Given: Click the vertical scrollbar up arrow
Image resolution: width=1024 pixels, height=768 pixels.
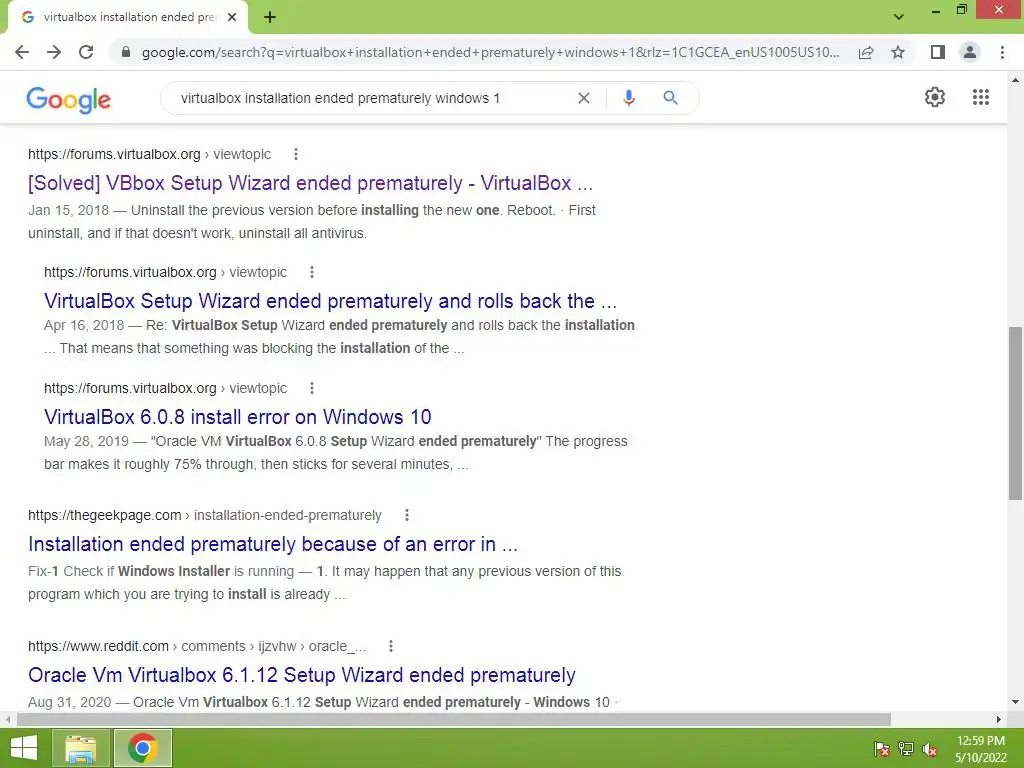Looking at the screenshot, I should [1015, 80].
